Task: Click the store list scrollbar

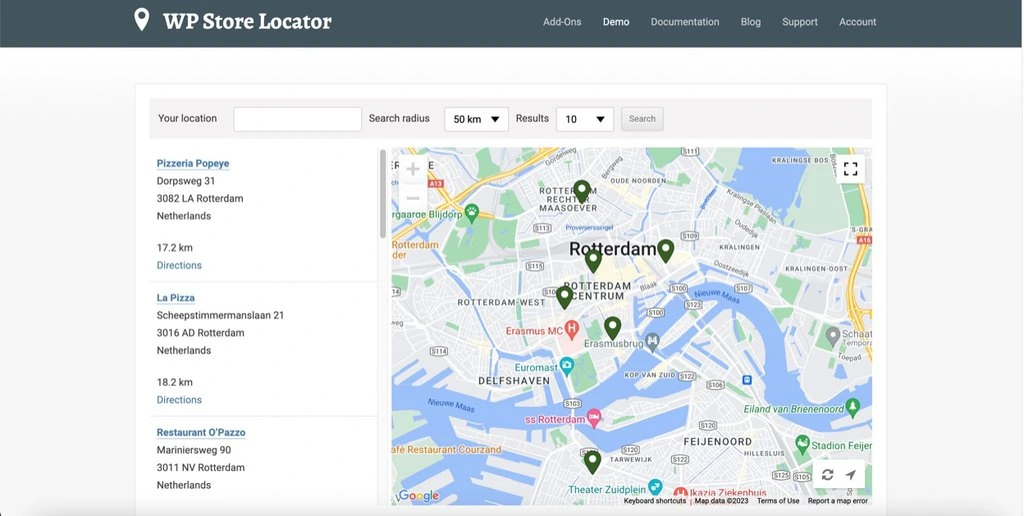Action: tap(383, 195)
